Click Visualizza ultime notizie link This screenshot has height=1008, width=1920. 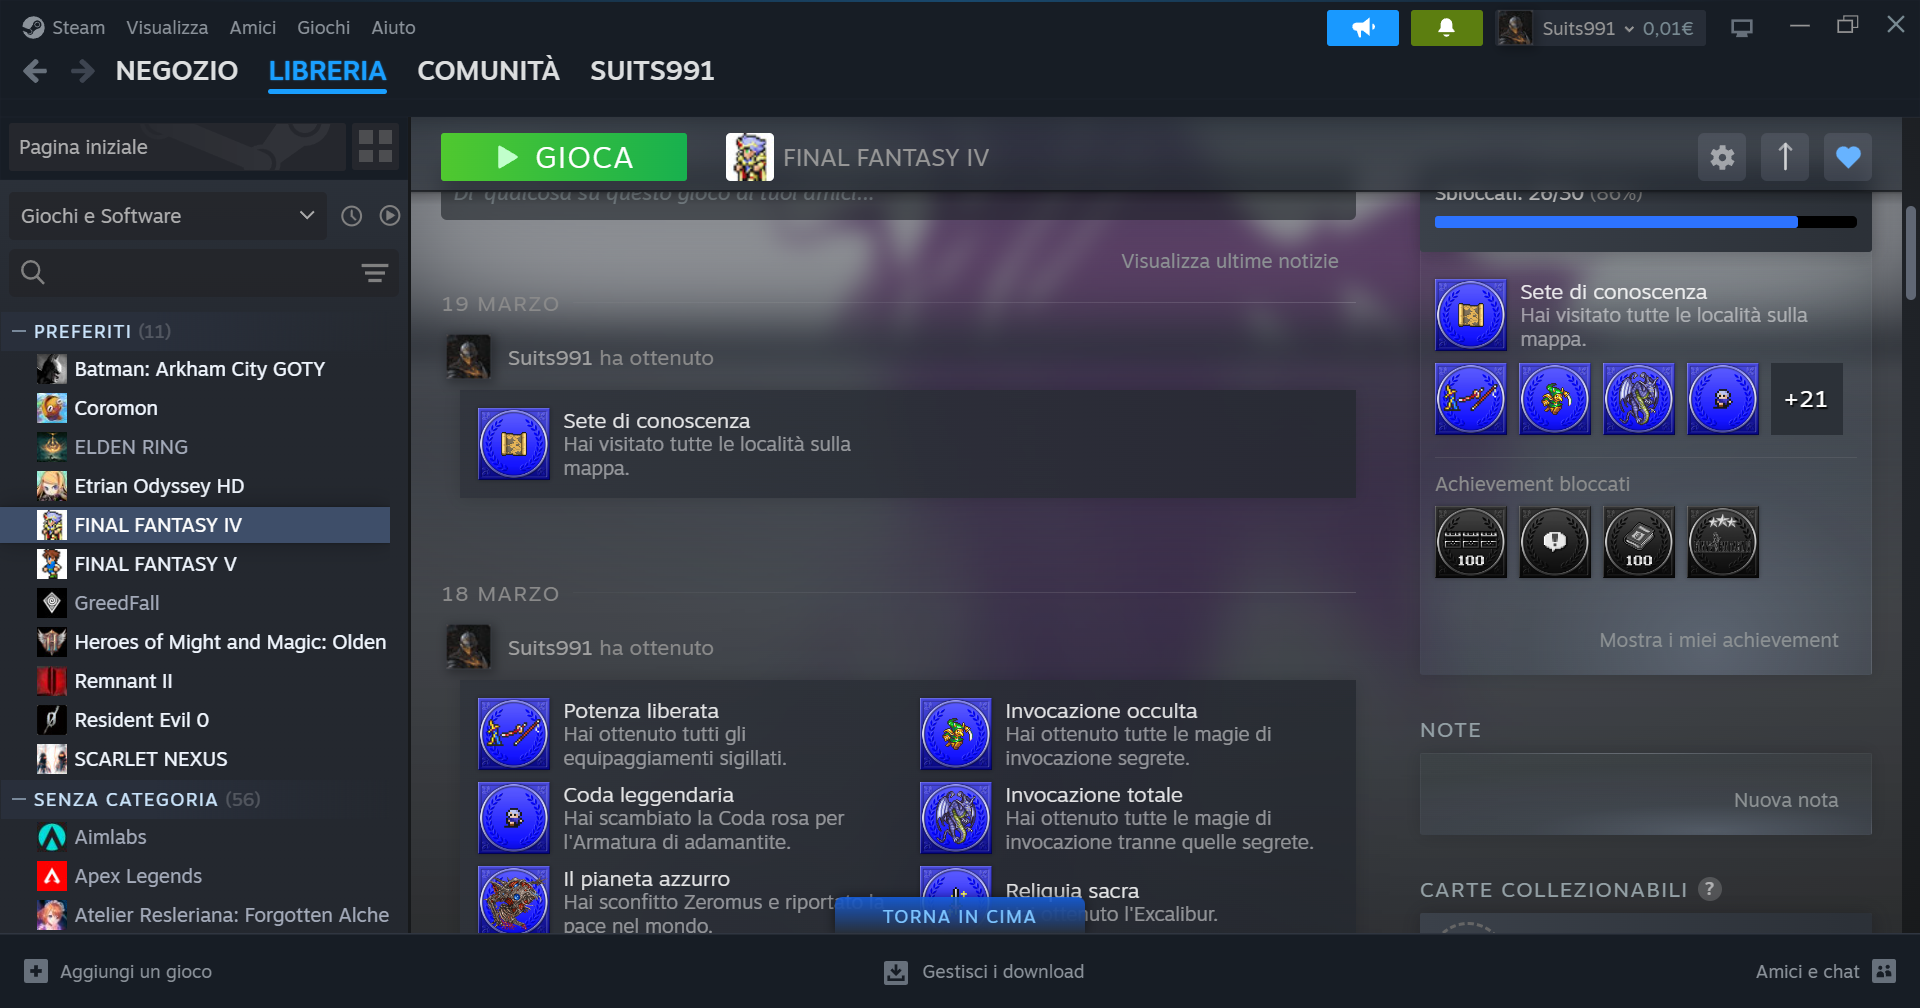click(1229, 261)
